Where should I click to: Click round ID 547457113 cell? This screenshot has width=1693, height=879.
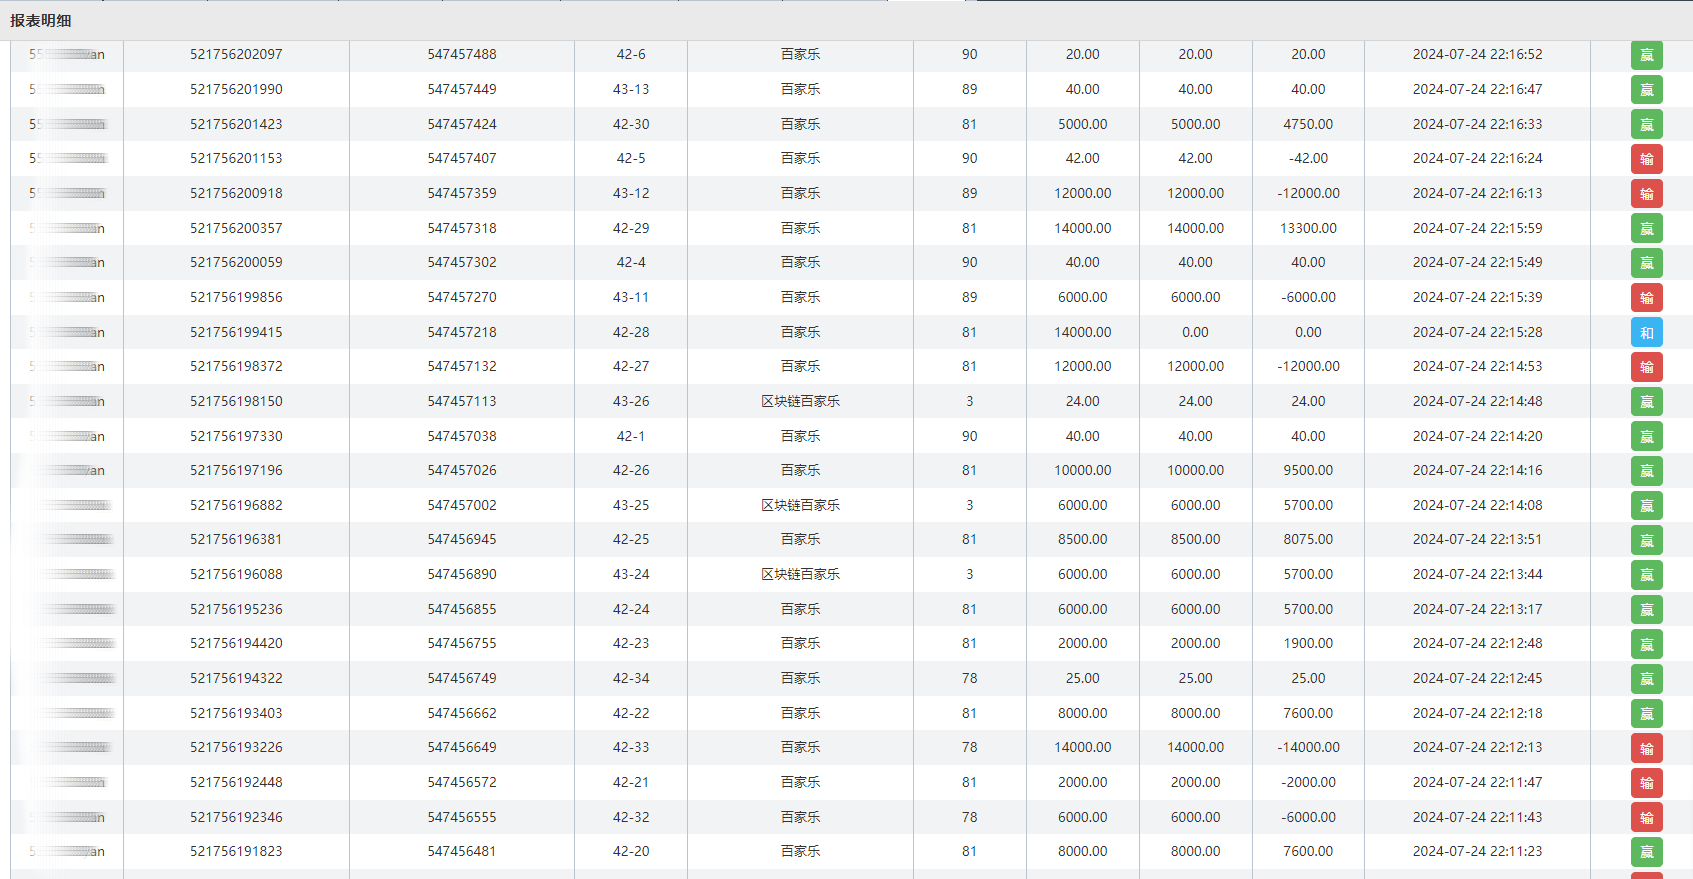(461, 401)
